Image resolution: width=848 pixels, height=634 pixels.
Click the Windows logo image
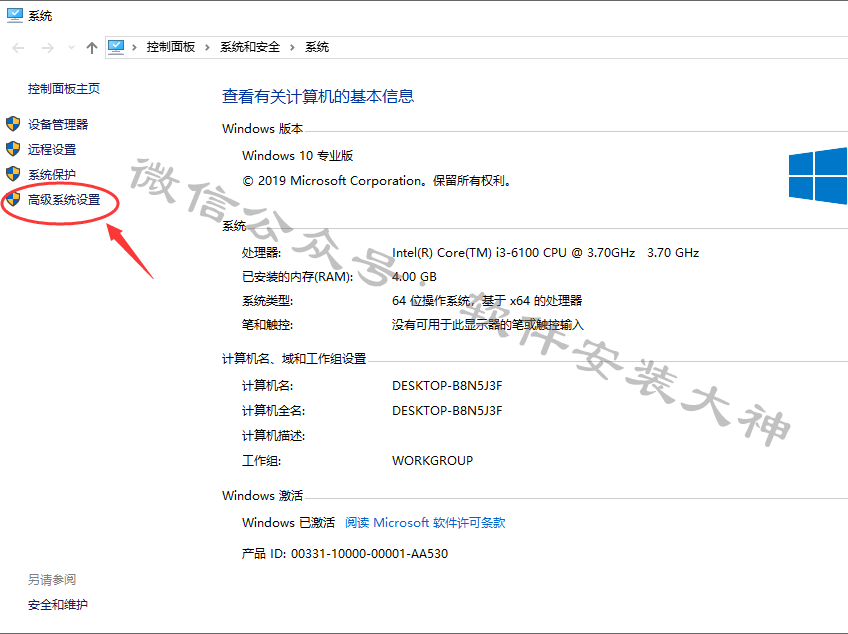coord(818,175)
